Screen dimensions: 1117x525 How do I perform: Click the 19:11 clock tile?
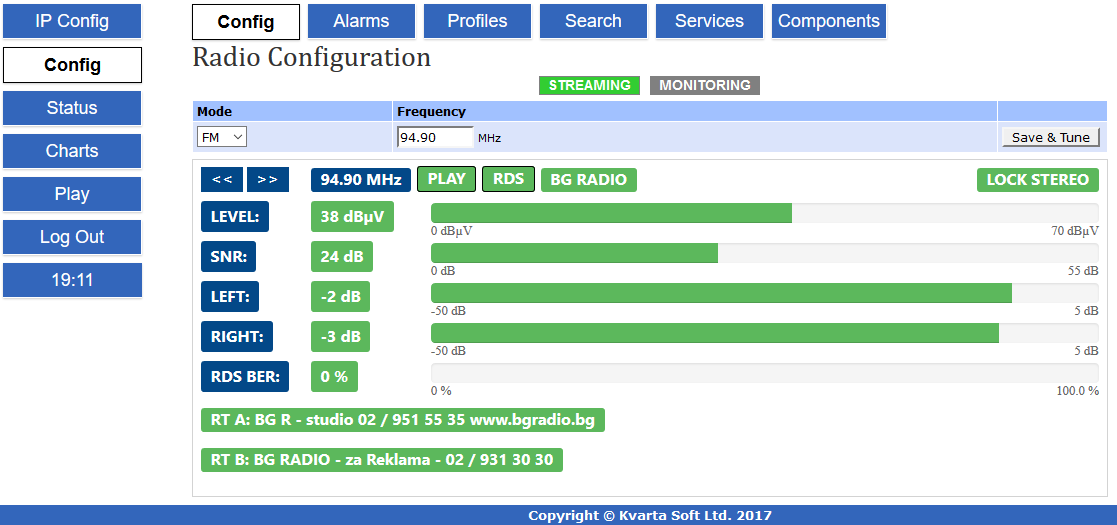tap(72, 280)
